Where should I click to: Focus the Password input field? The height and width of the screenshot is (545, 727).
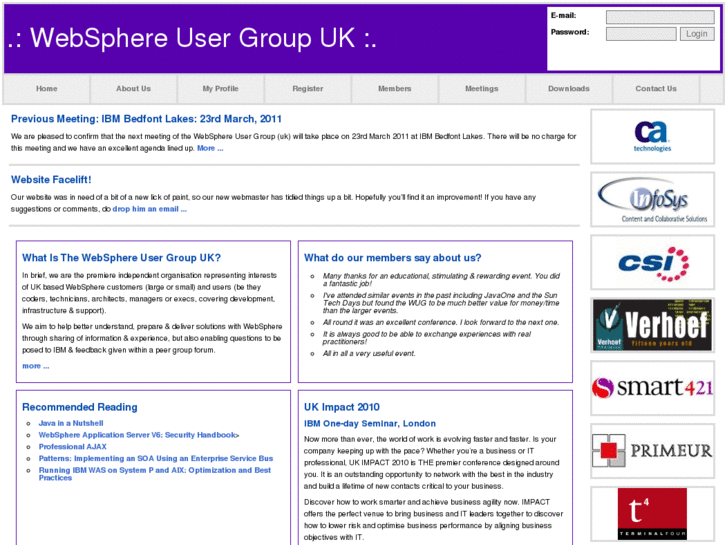(x=641, y=34)
